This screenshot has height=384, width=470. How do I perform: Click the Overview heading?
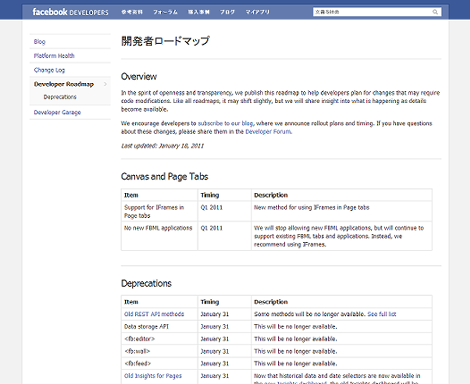139,76
